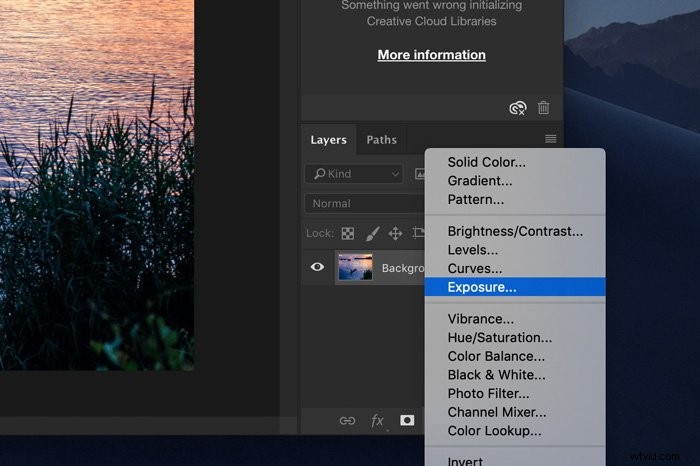Image resolution: width=700 pixels, height=466 pixels.
Task: Lock position move icon
Action: (x=395, y=233)
